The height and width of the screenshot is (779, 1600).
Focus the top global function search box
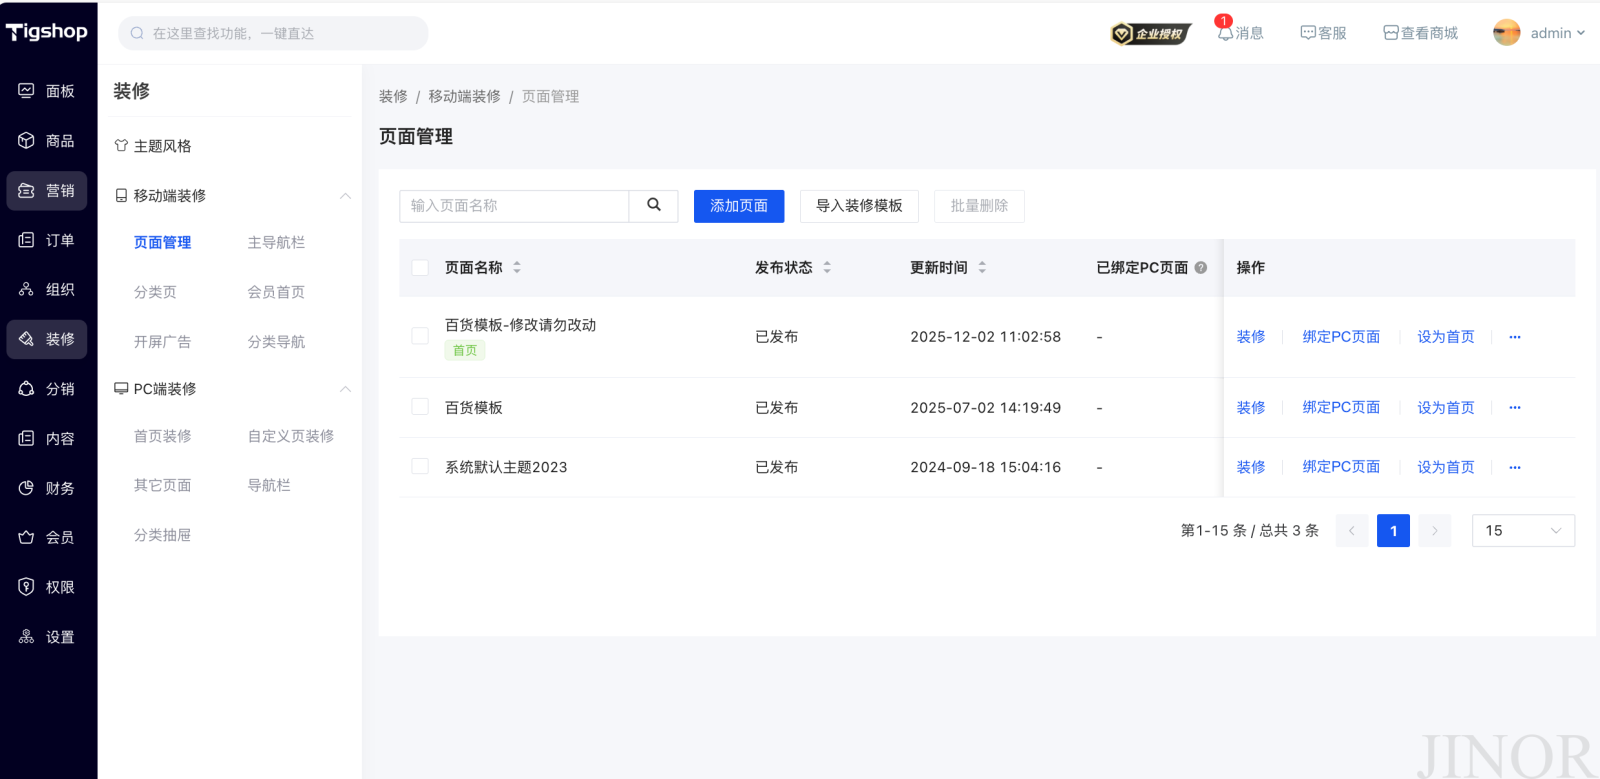(x=273, y=33)
